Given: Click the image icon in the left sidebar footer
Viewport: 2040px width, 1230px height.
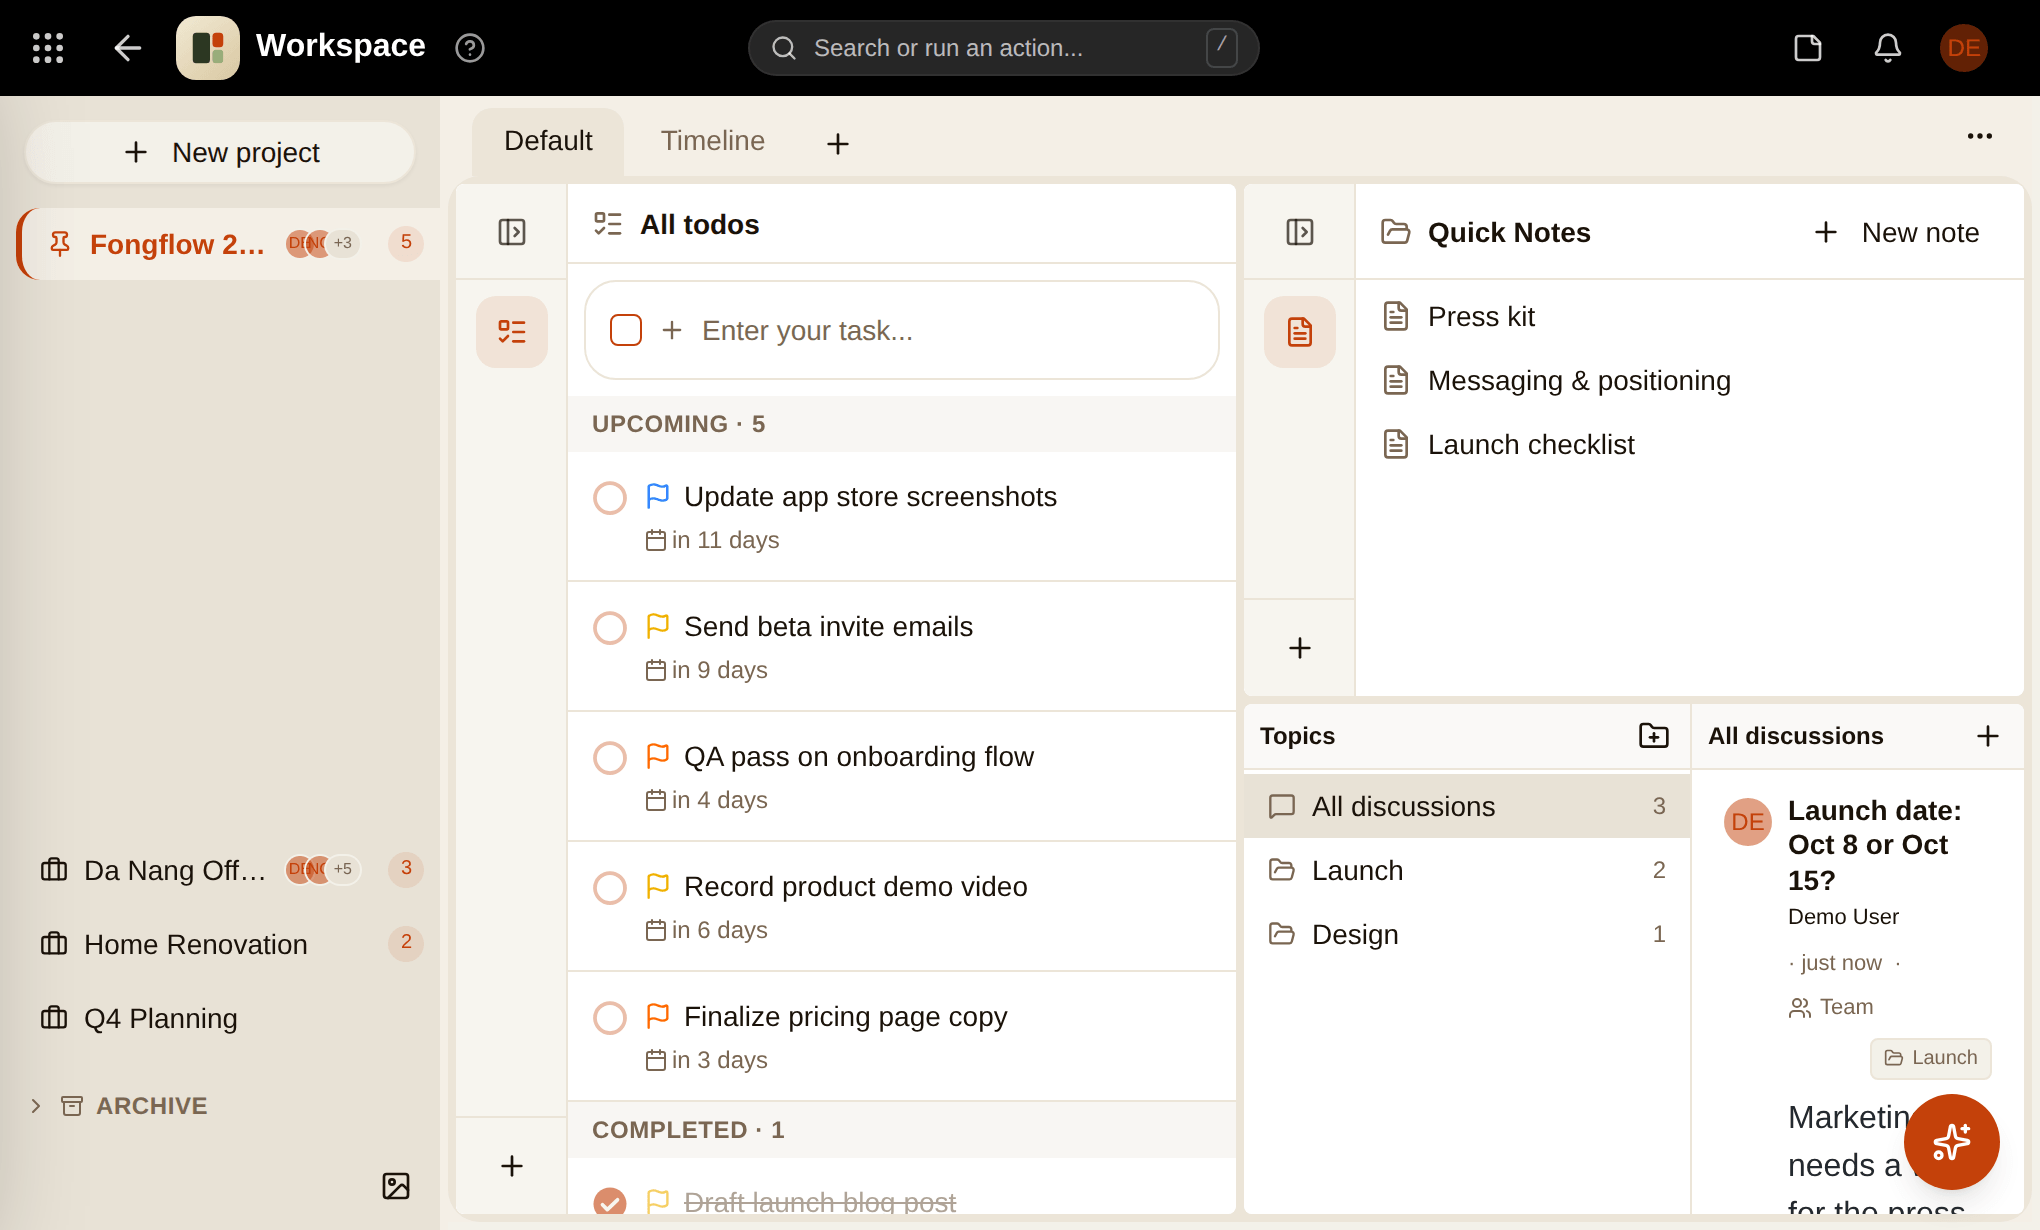Looking at the screenshot, I should point(396,1186).
